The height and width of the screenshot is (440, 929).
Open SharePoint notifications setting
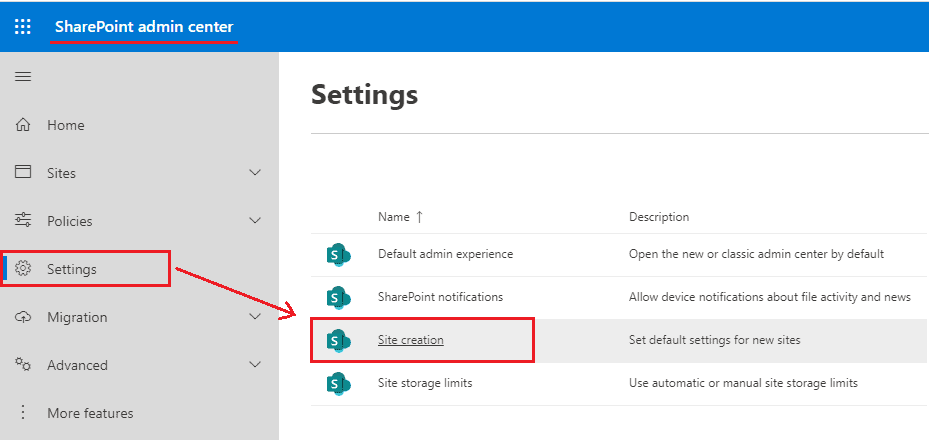[x=440, y=297]
